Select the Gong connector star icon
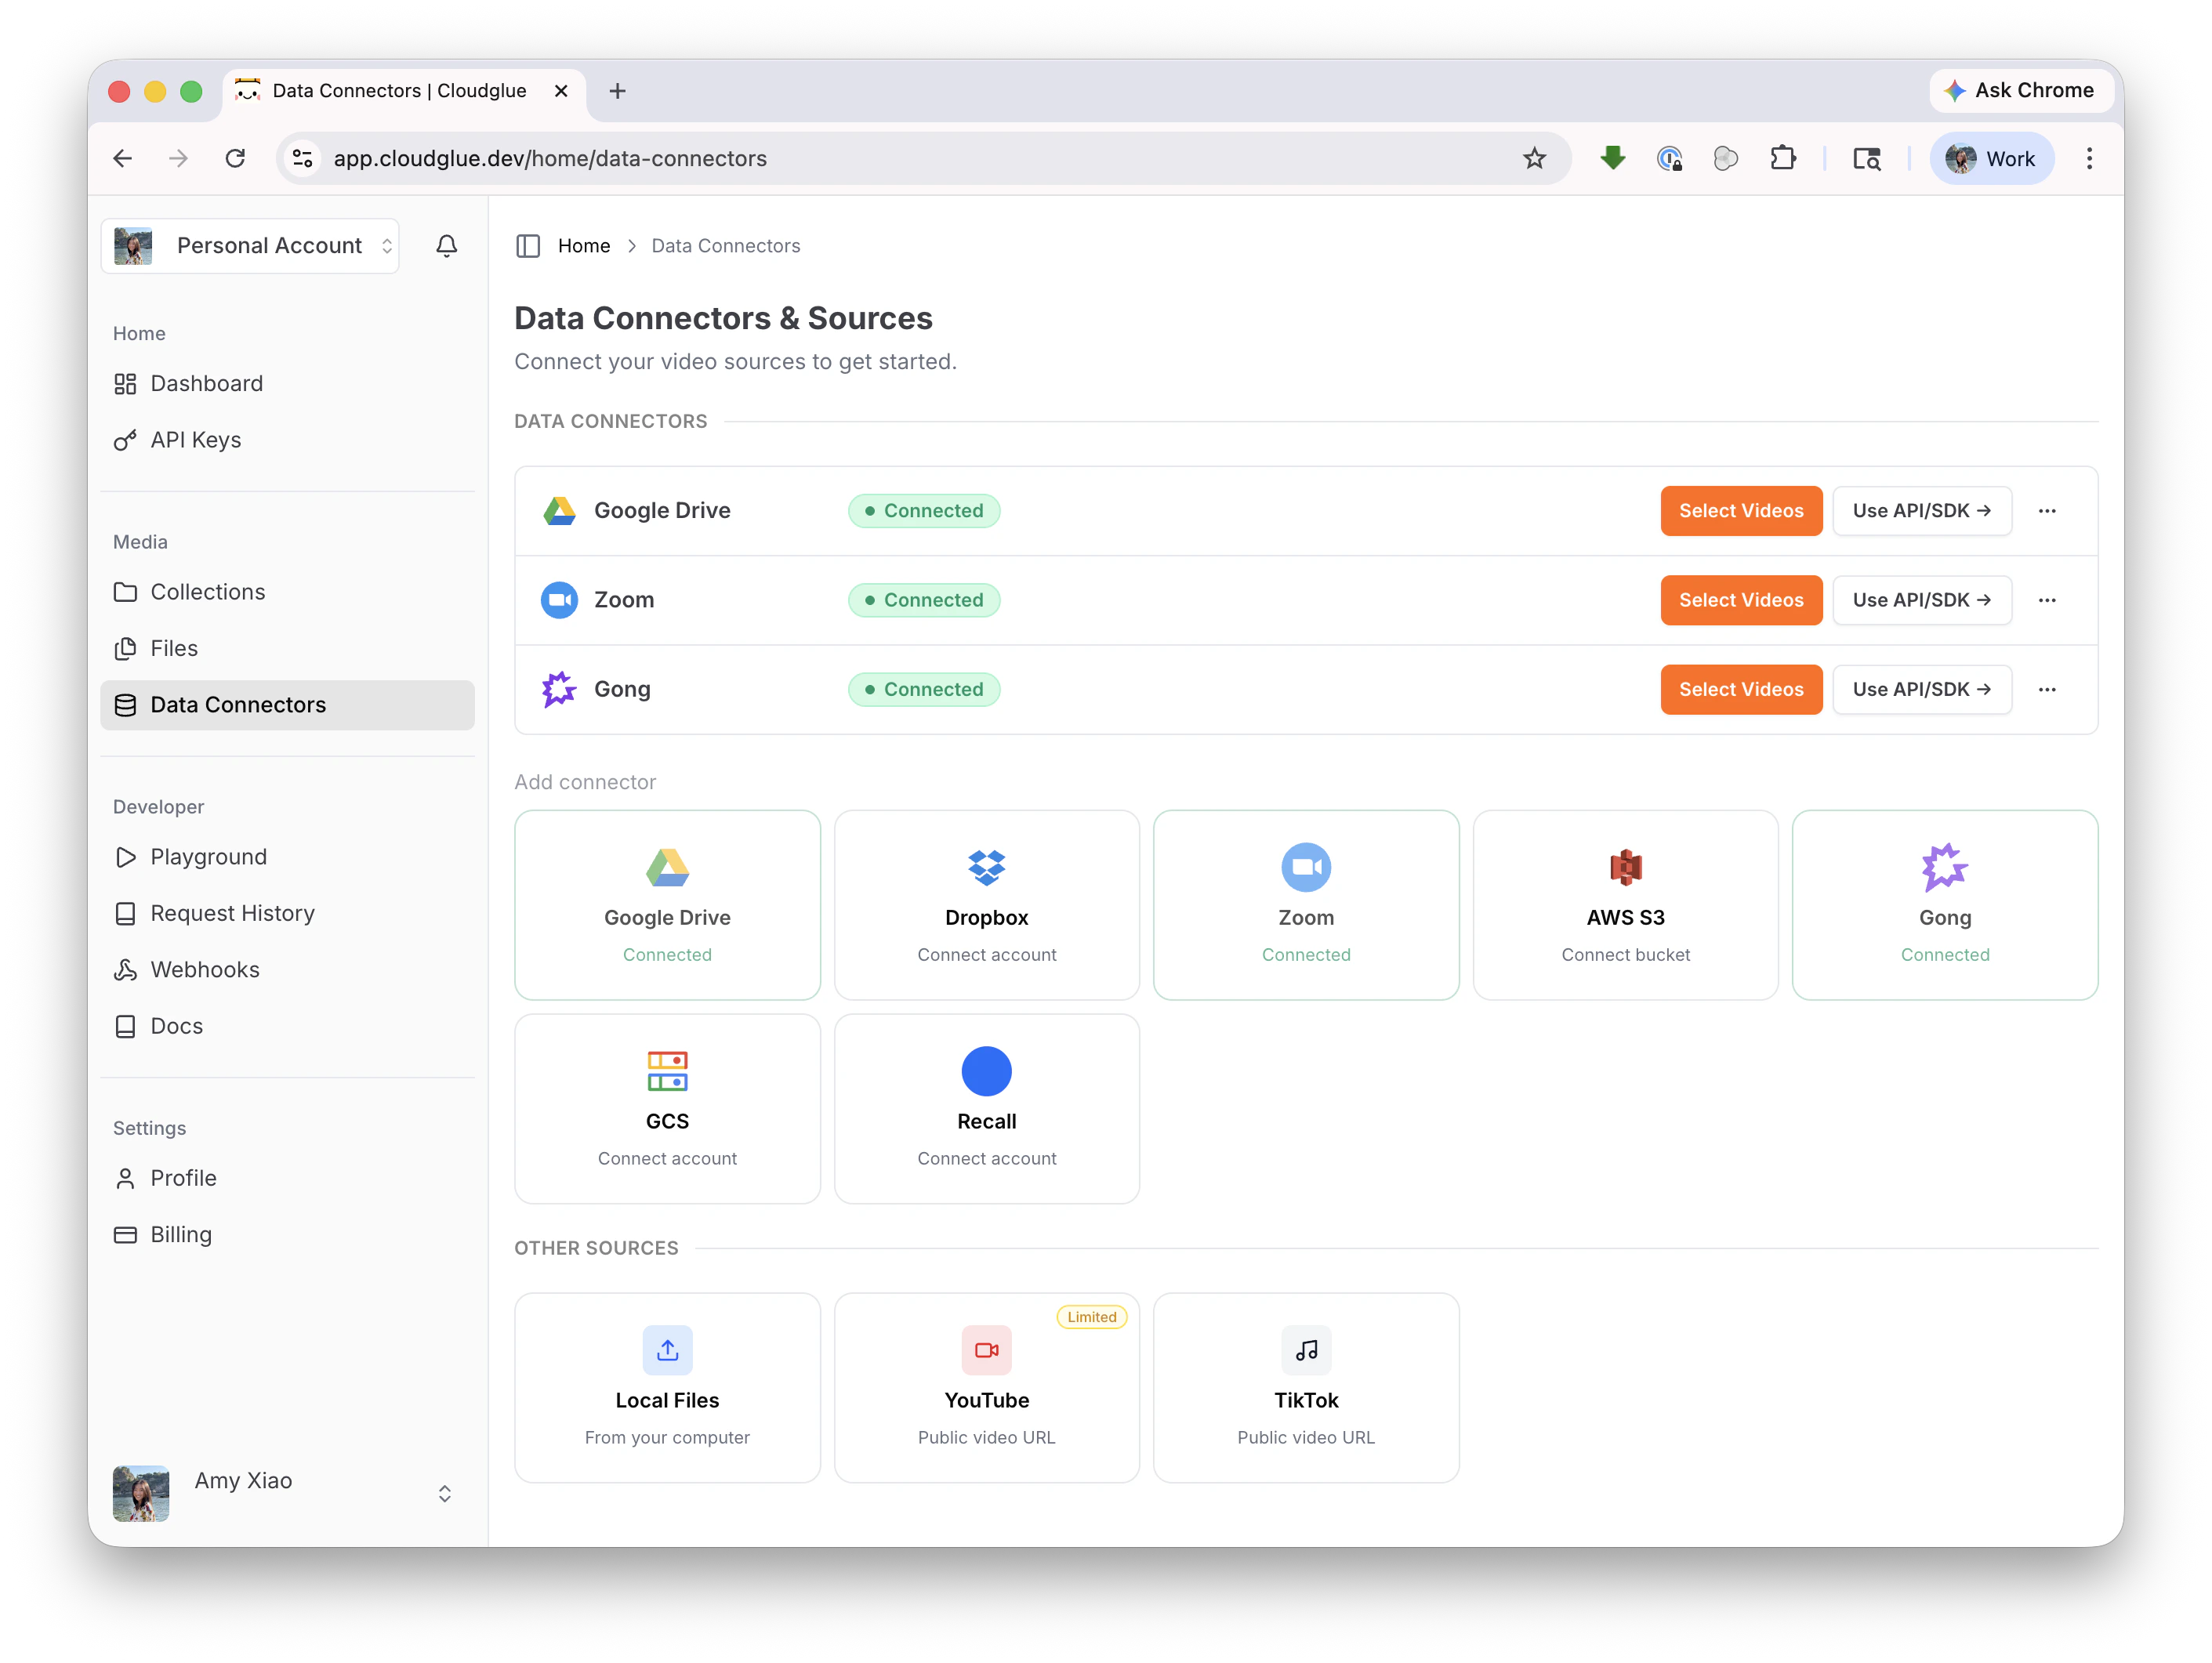Screen dimensions: 2212x1663 tap(558, 689)
